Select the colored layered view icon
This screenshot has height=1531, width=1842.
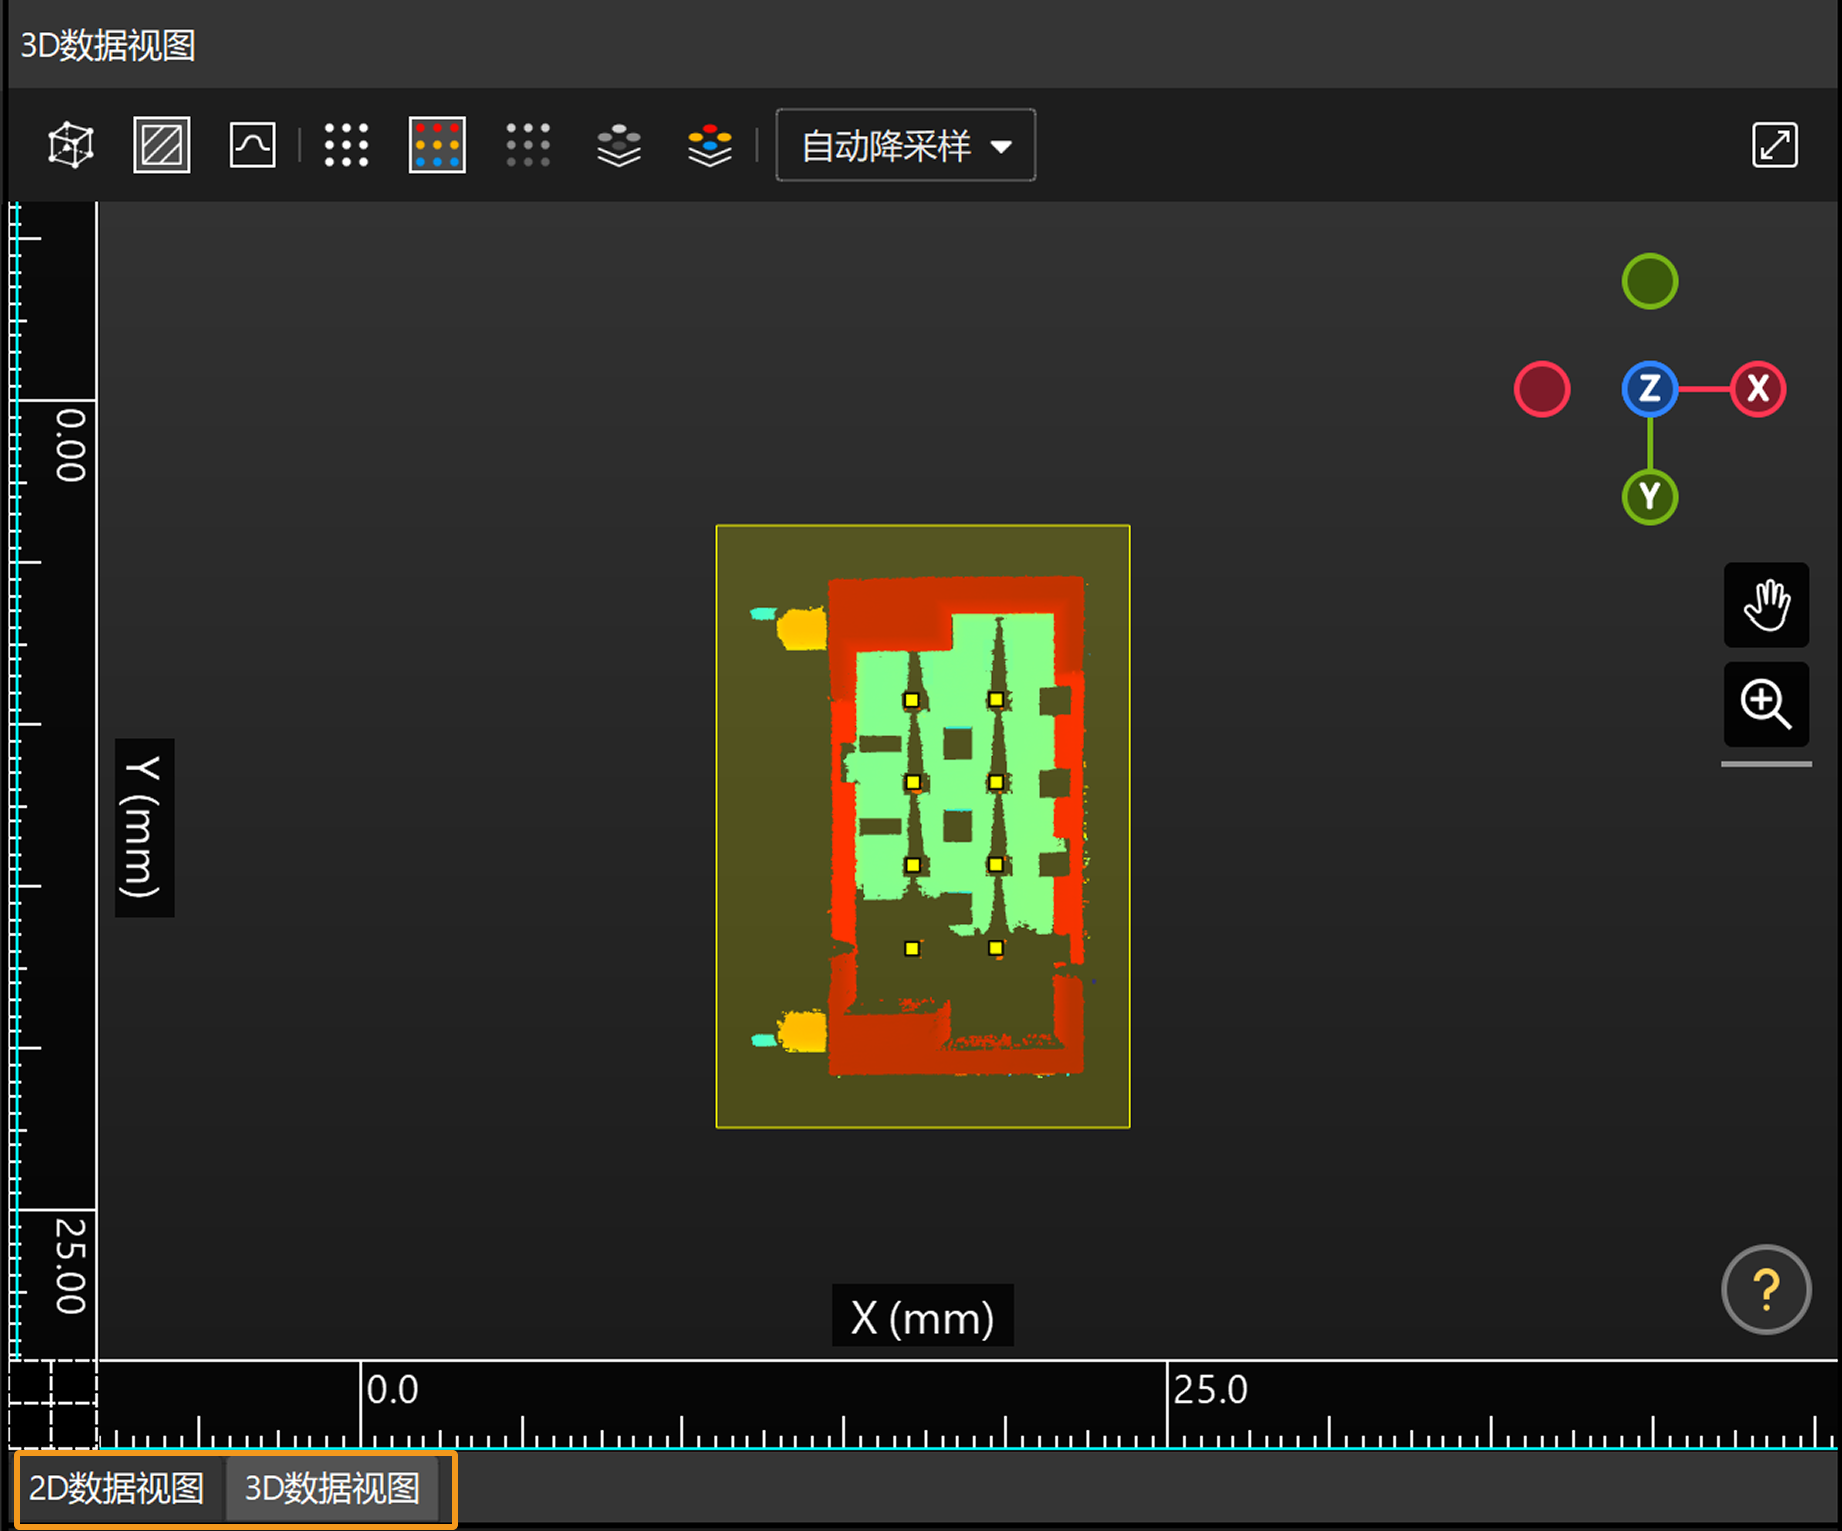[709, 144]
